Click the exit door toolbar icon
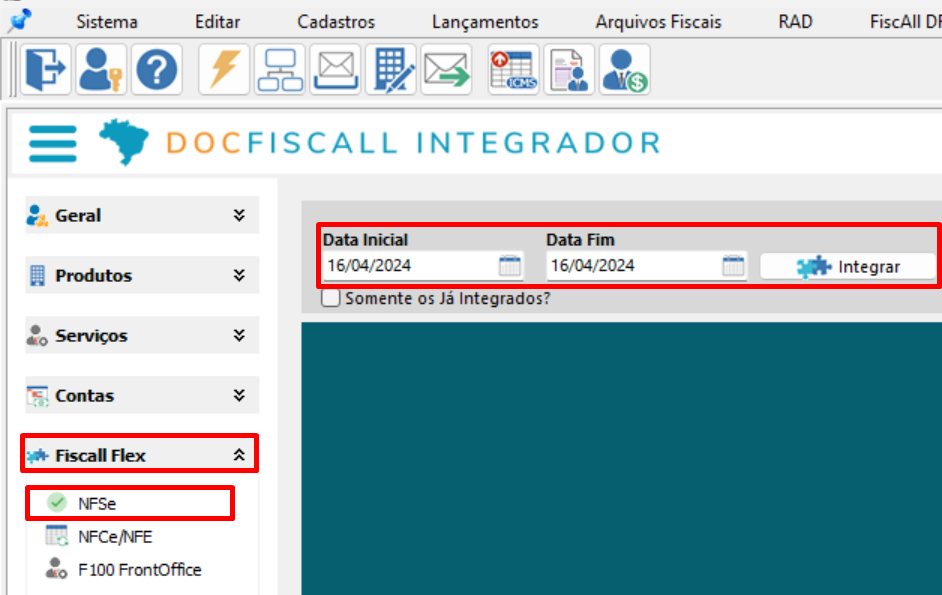 (x=46, y=69)
